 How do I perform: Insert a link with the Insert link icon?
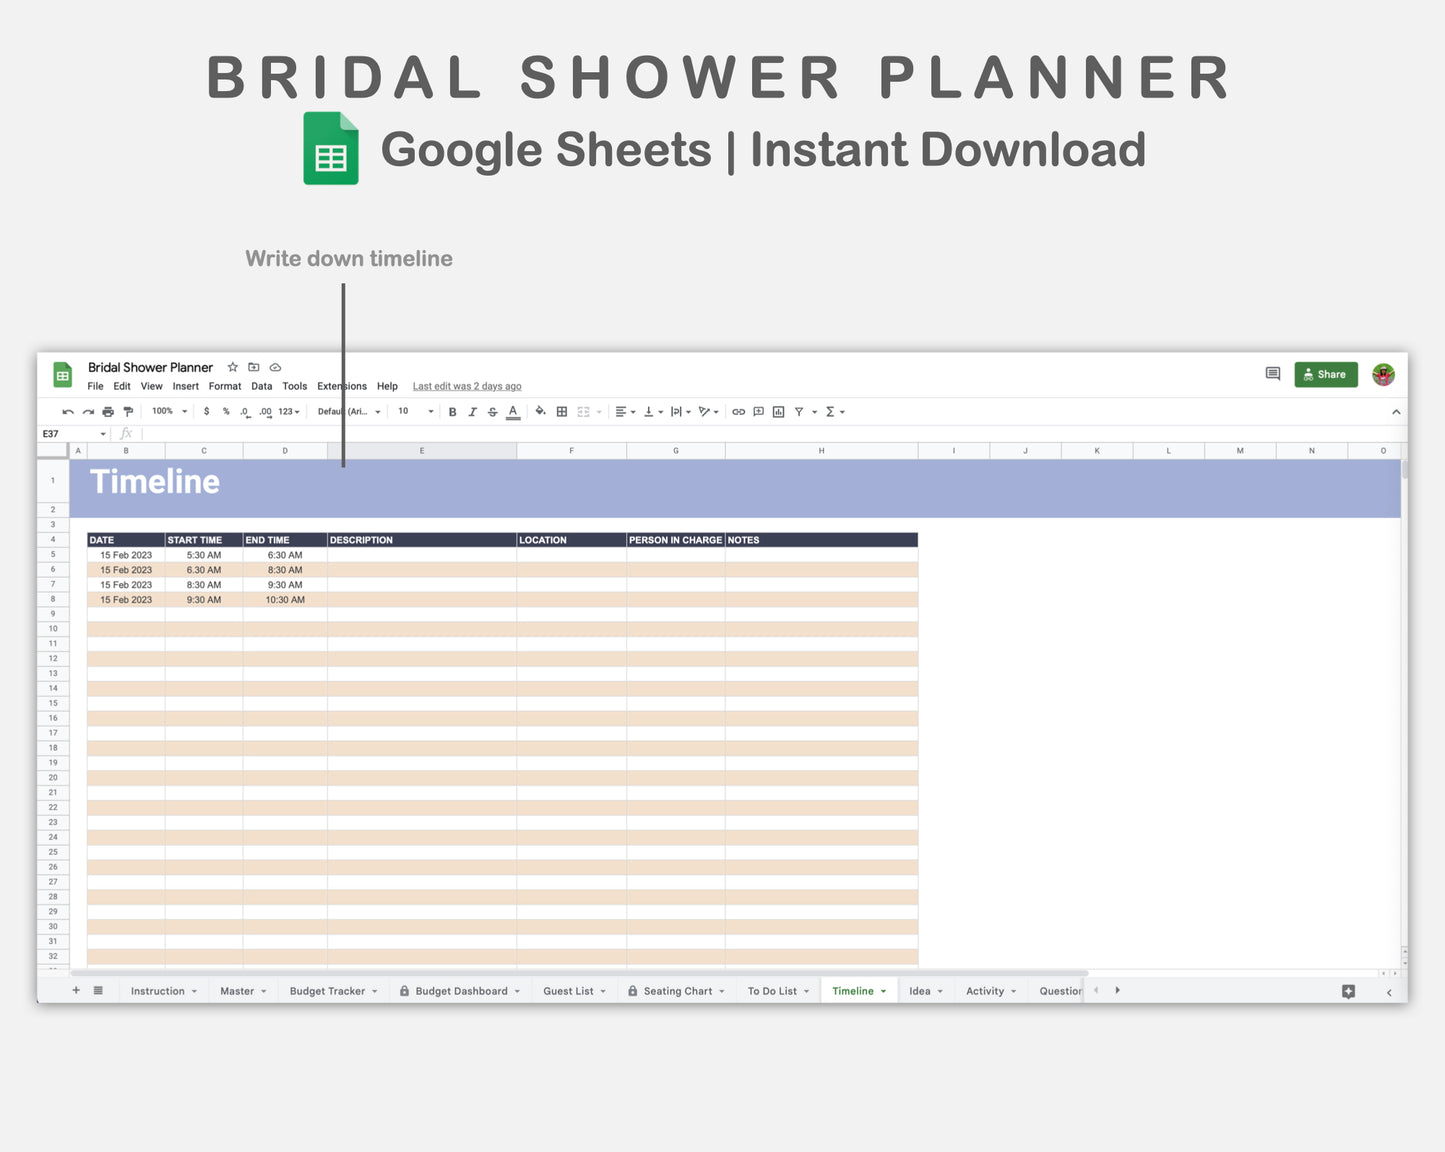click(738, 411)
